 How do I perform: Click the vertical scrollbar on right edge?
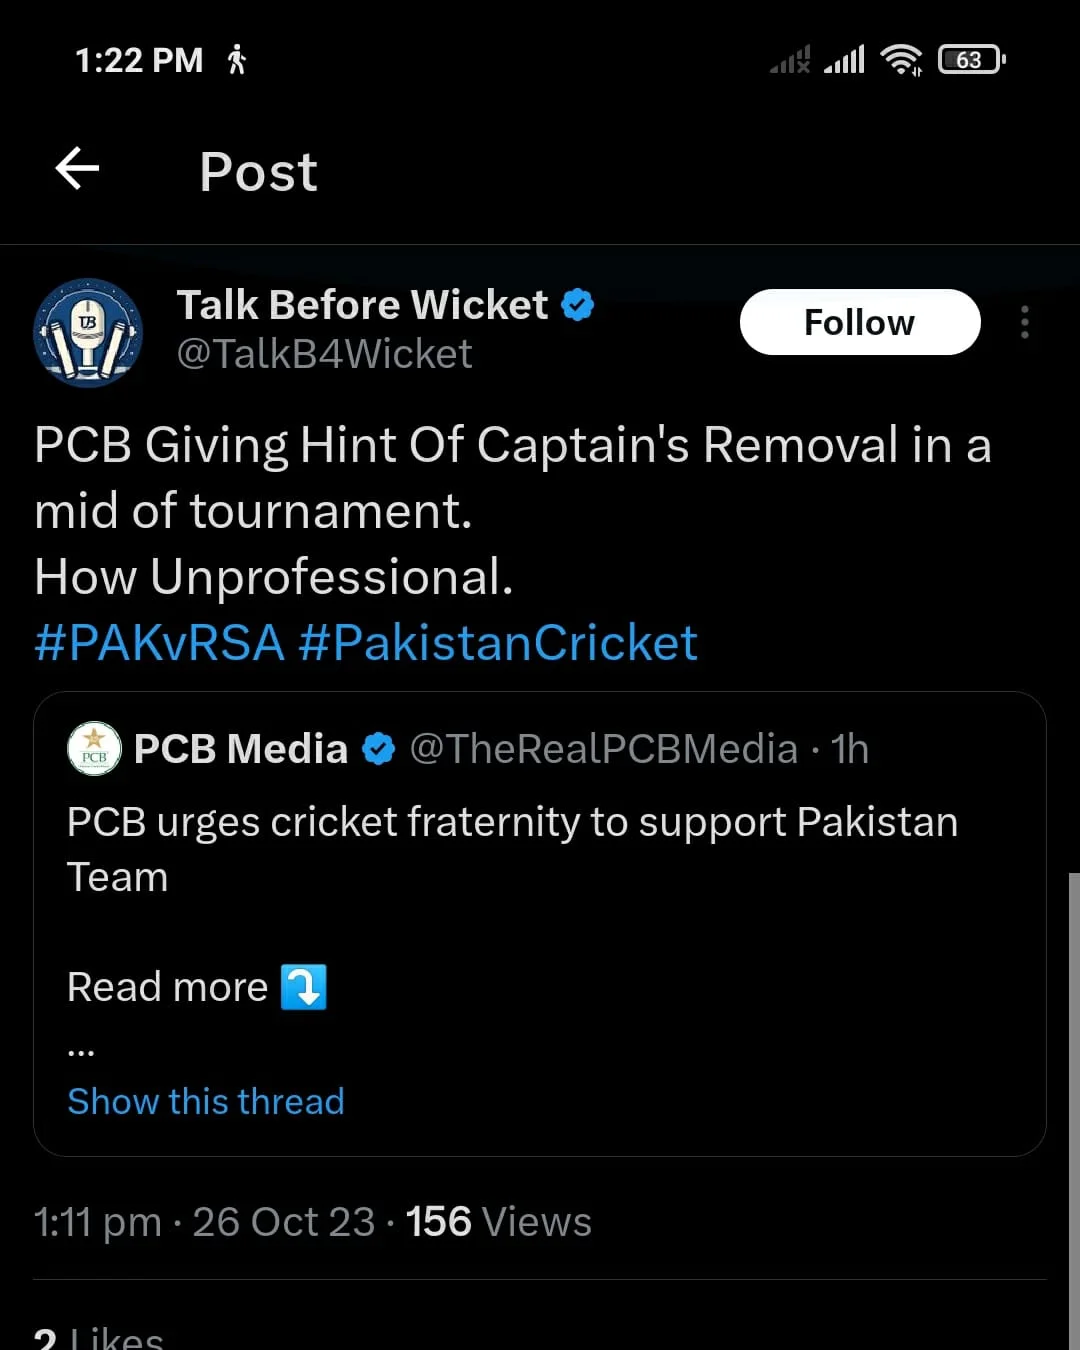1074,1110
